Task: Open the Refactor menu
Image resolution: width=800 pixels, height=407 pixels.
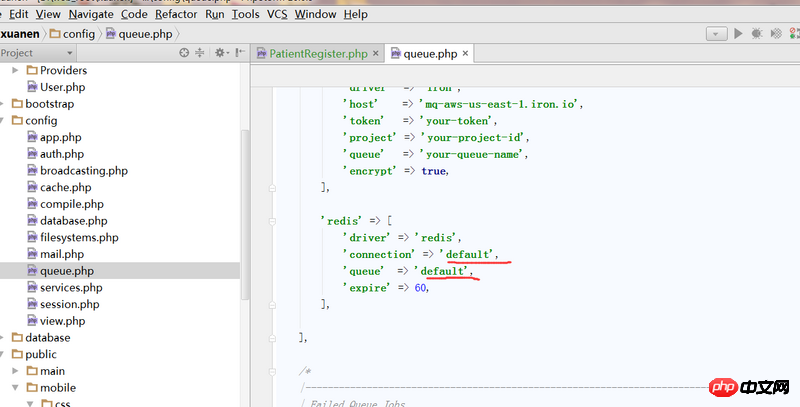Action: (176, 15)
